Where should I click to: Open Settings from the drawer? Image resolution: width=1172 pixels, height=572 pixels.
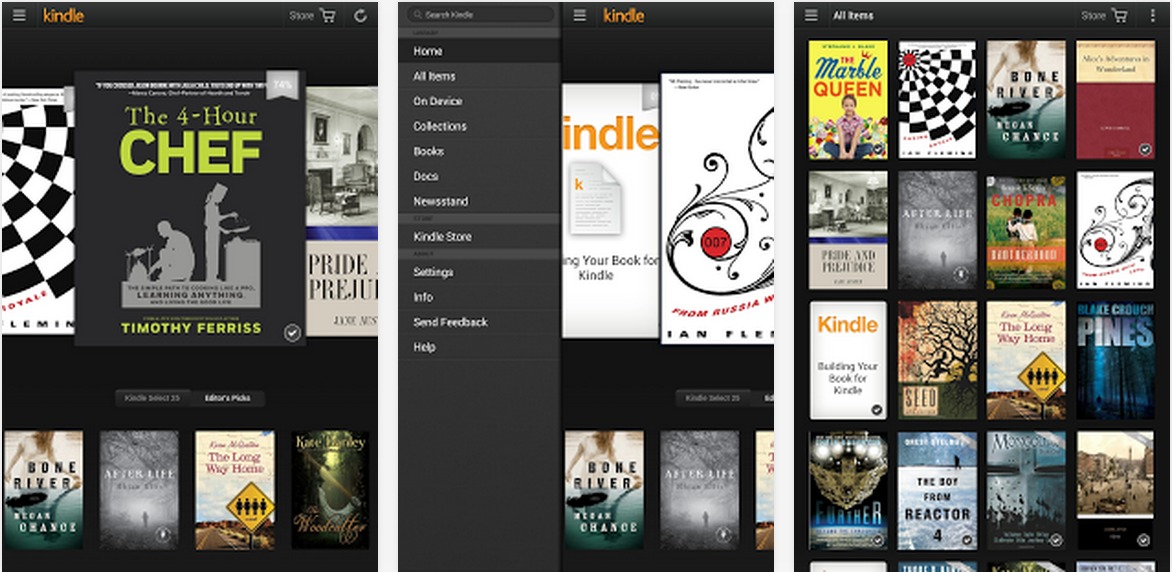point(479,272)
